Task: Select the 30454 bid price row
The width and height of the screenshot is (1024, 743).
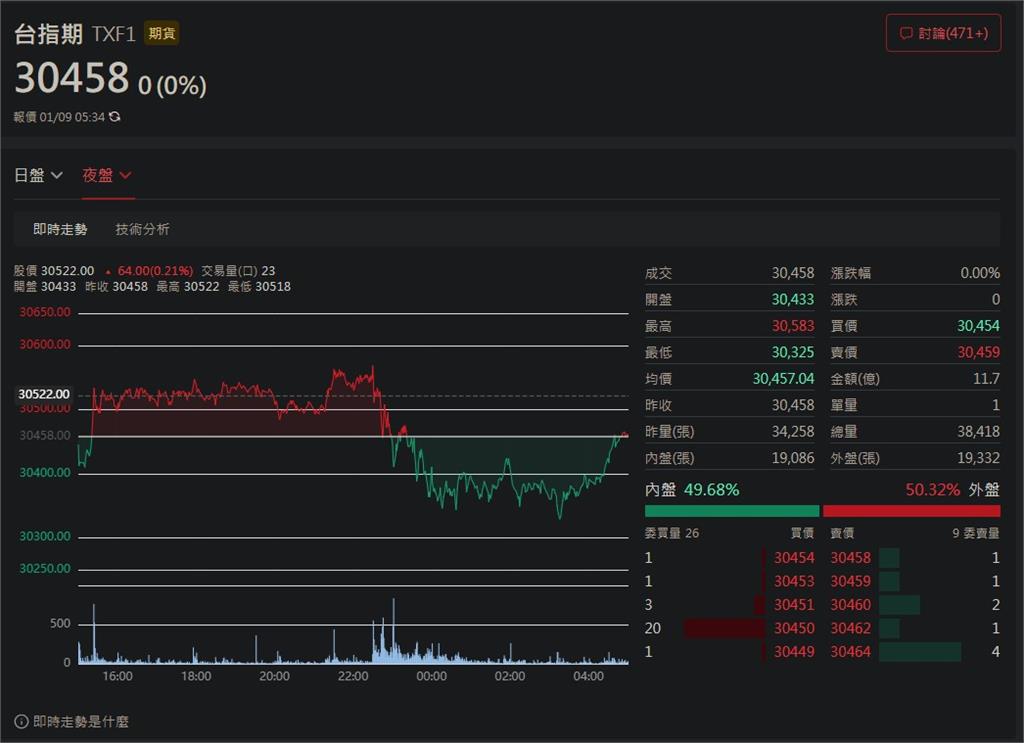Action: (794, 558)
